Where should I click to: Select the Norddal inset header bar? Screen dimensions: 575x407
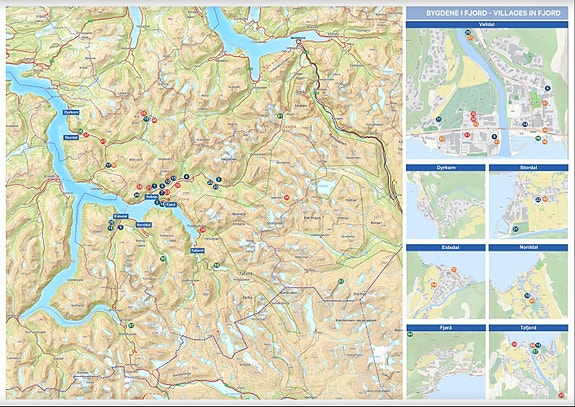tap(528, 248)
